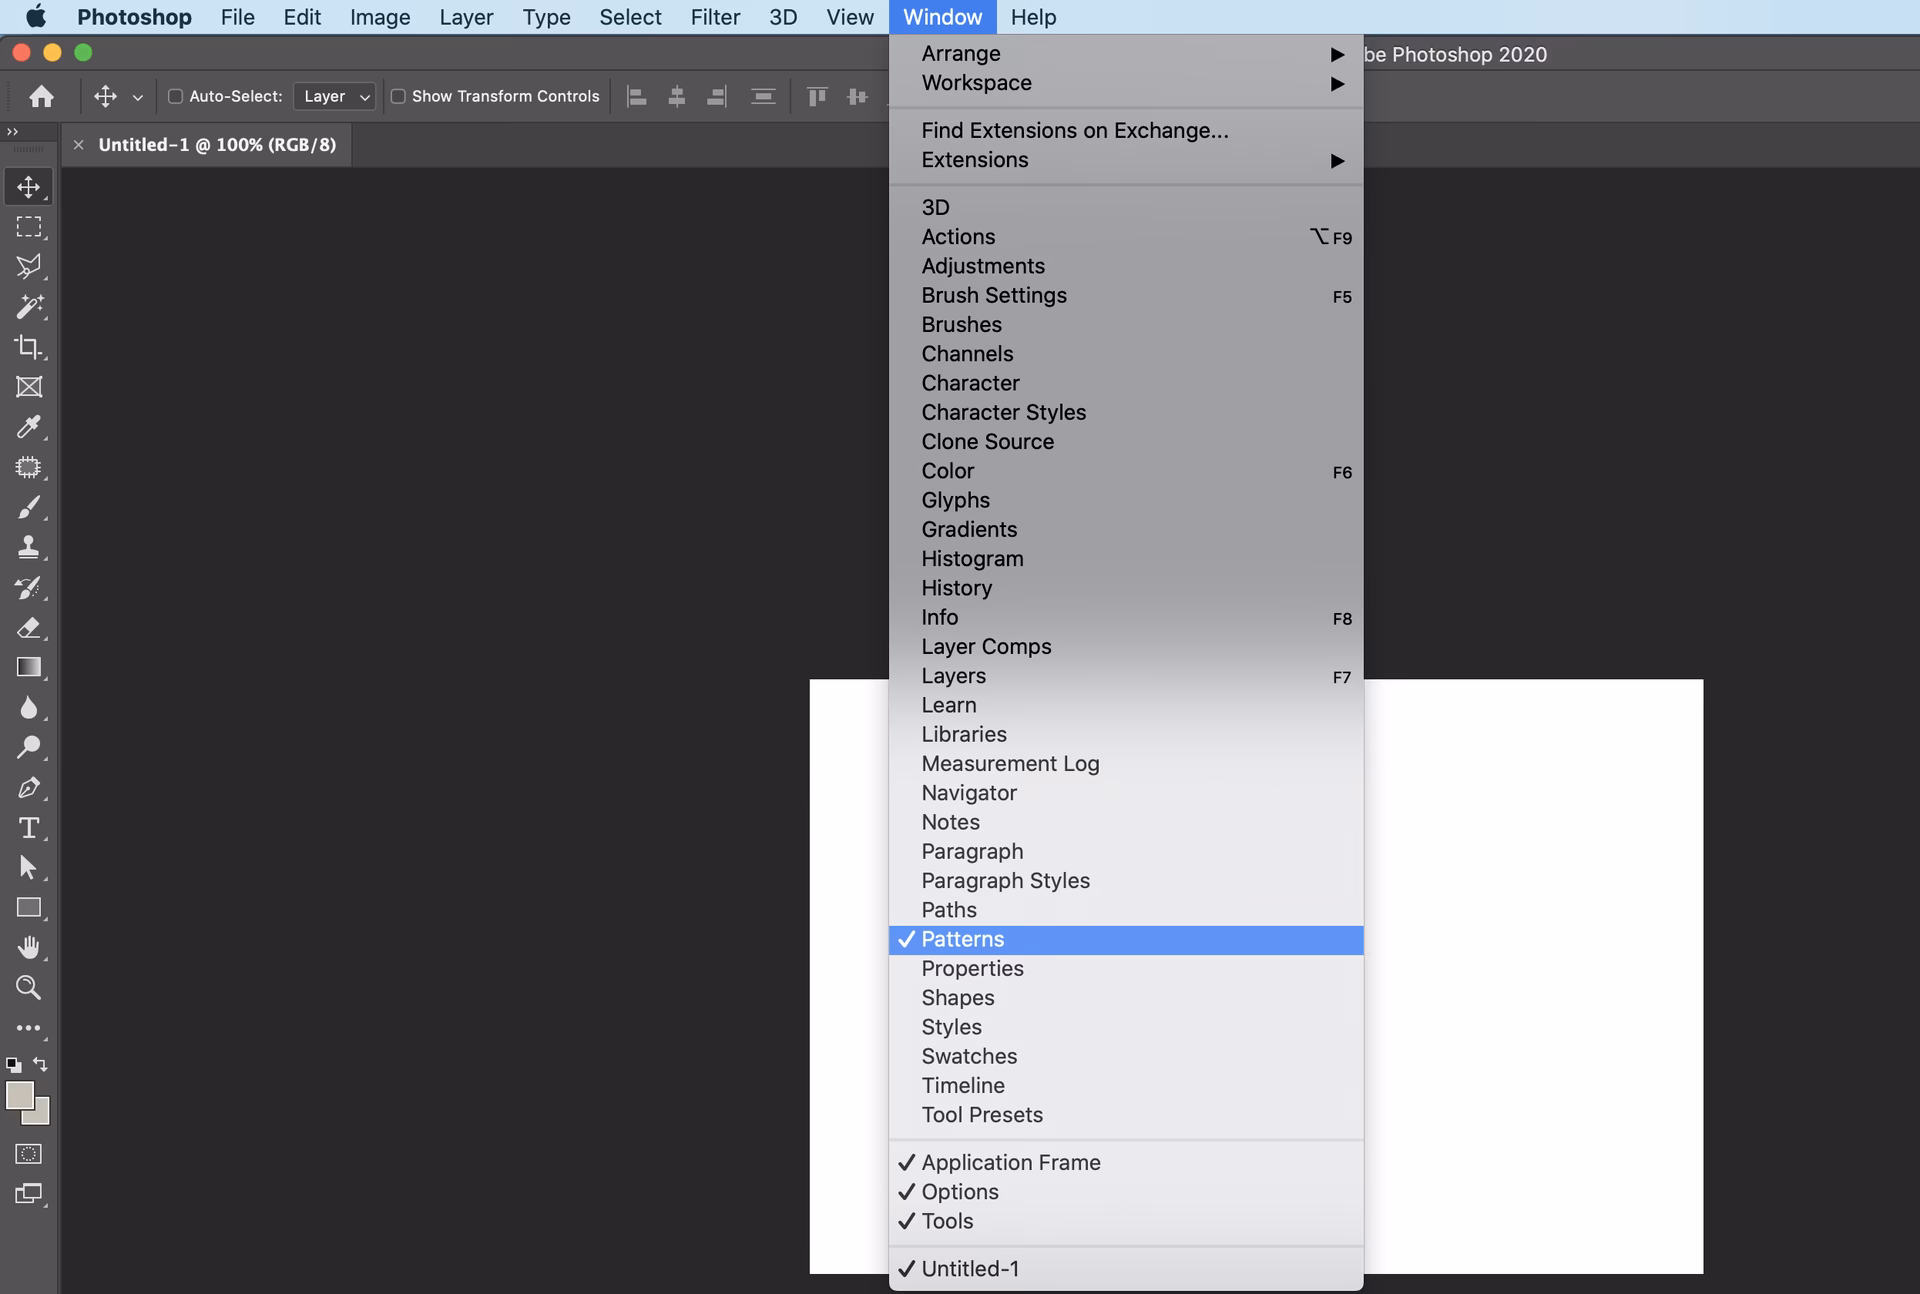Enable the Auto-Select checkbox

click(x=175, y=96)
